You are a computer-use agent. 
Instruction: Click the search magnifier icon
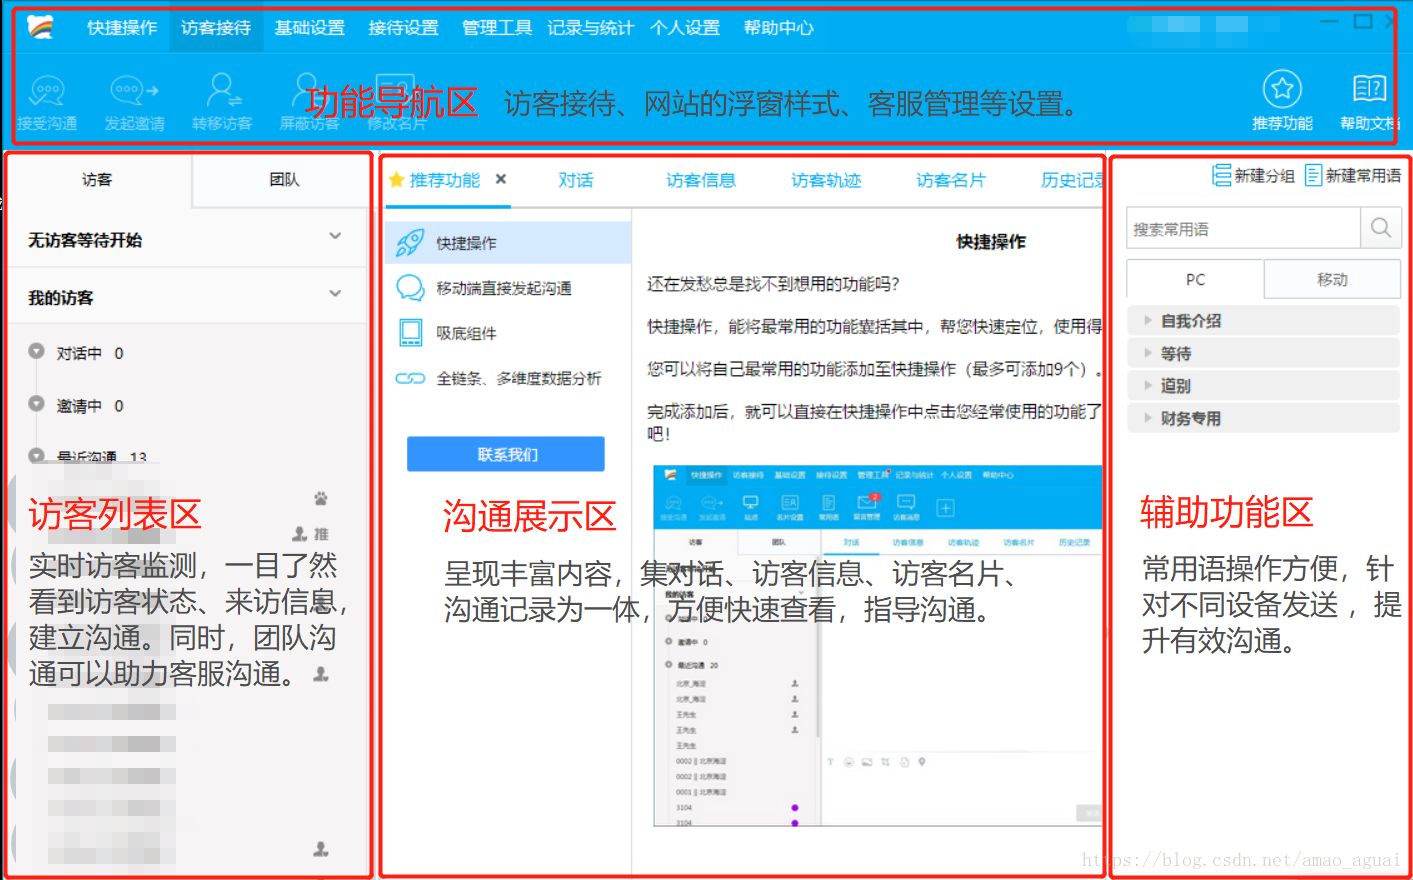point(1381,228)
